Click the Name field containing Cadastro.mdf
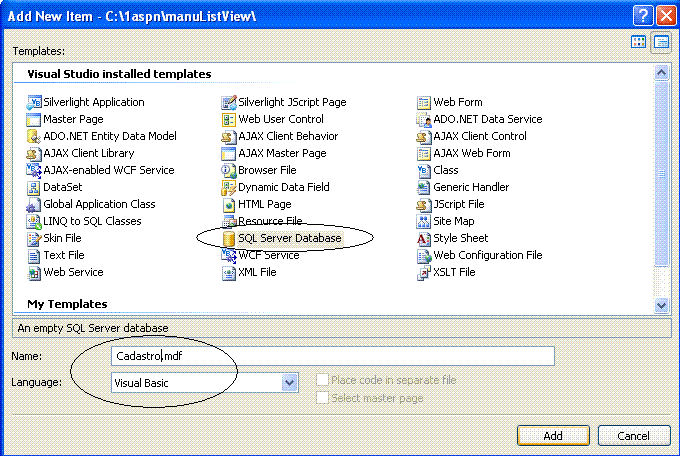Viewport: 680px width, 456px height. tap(333, 356)
